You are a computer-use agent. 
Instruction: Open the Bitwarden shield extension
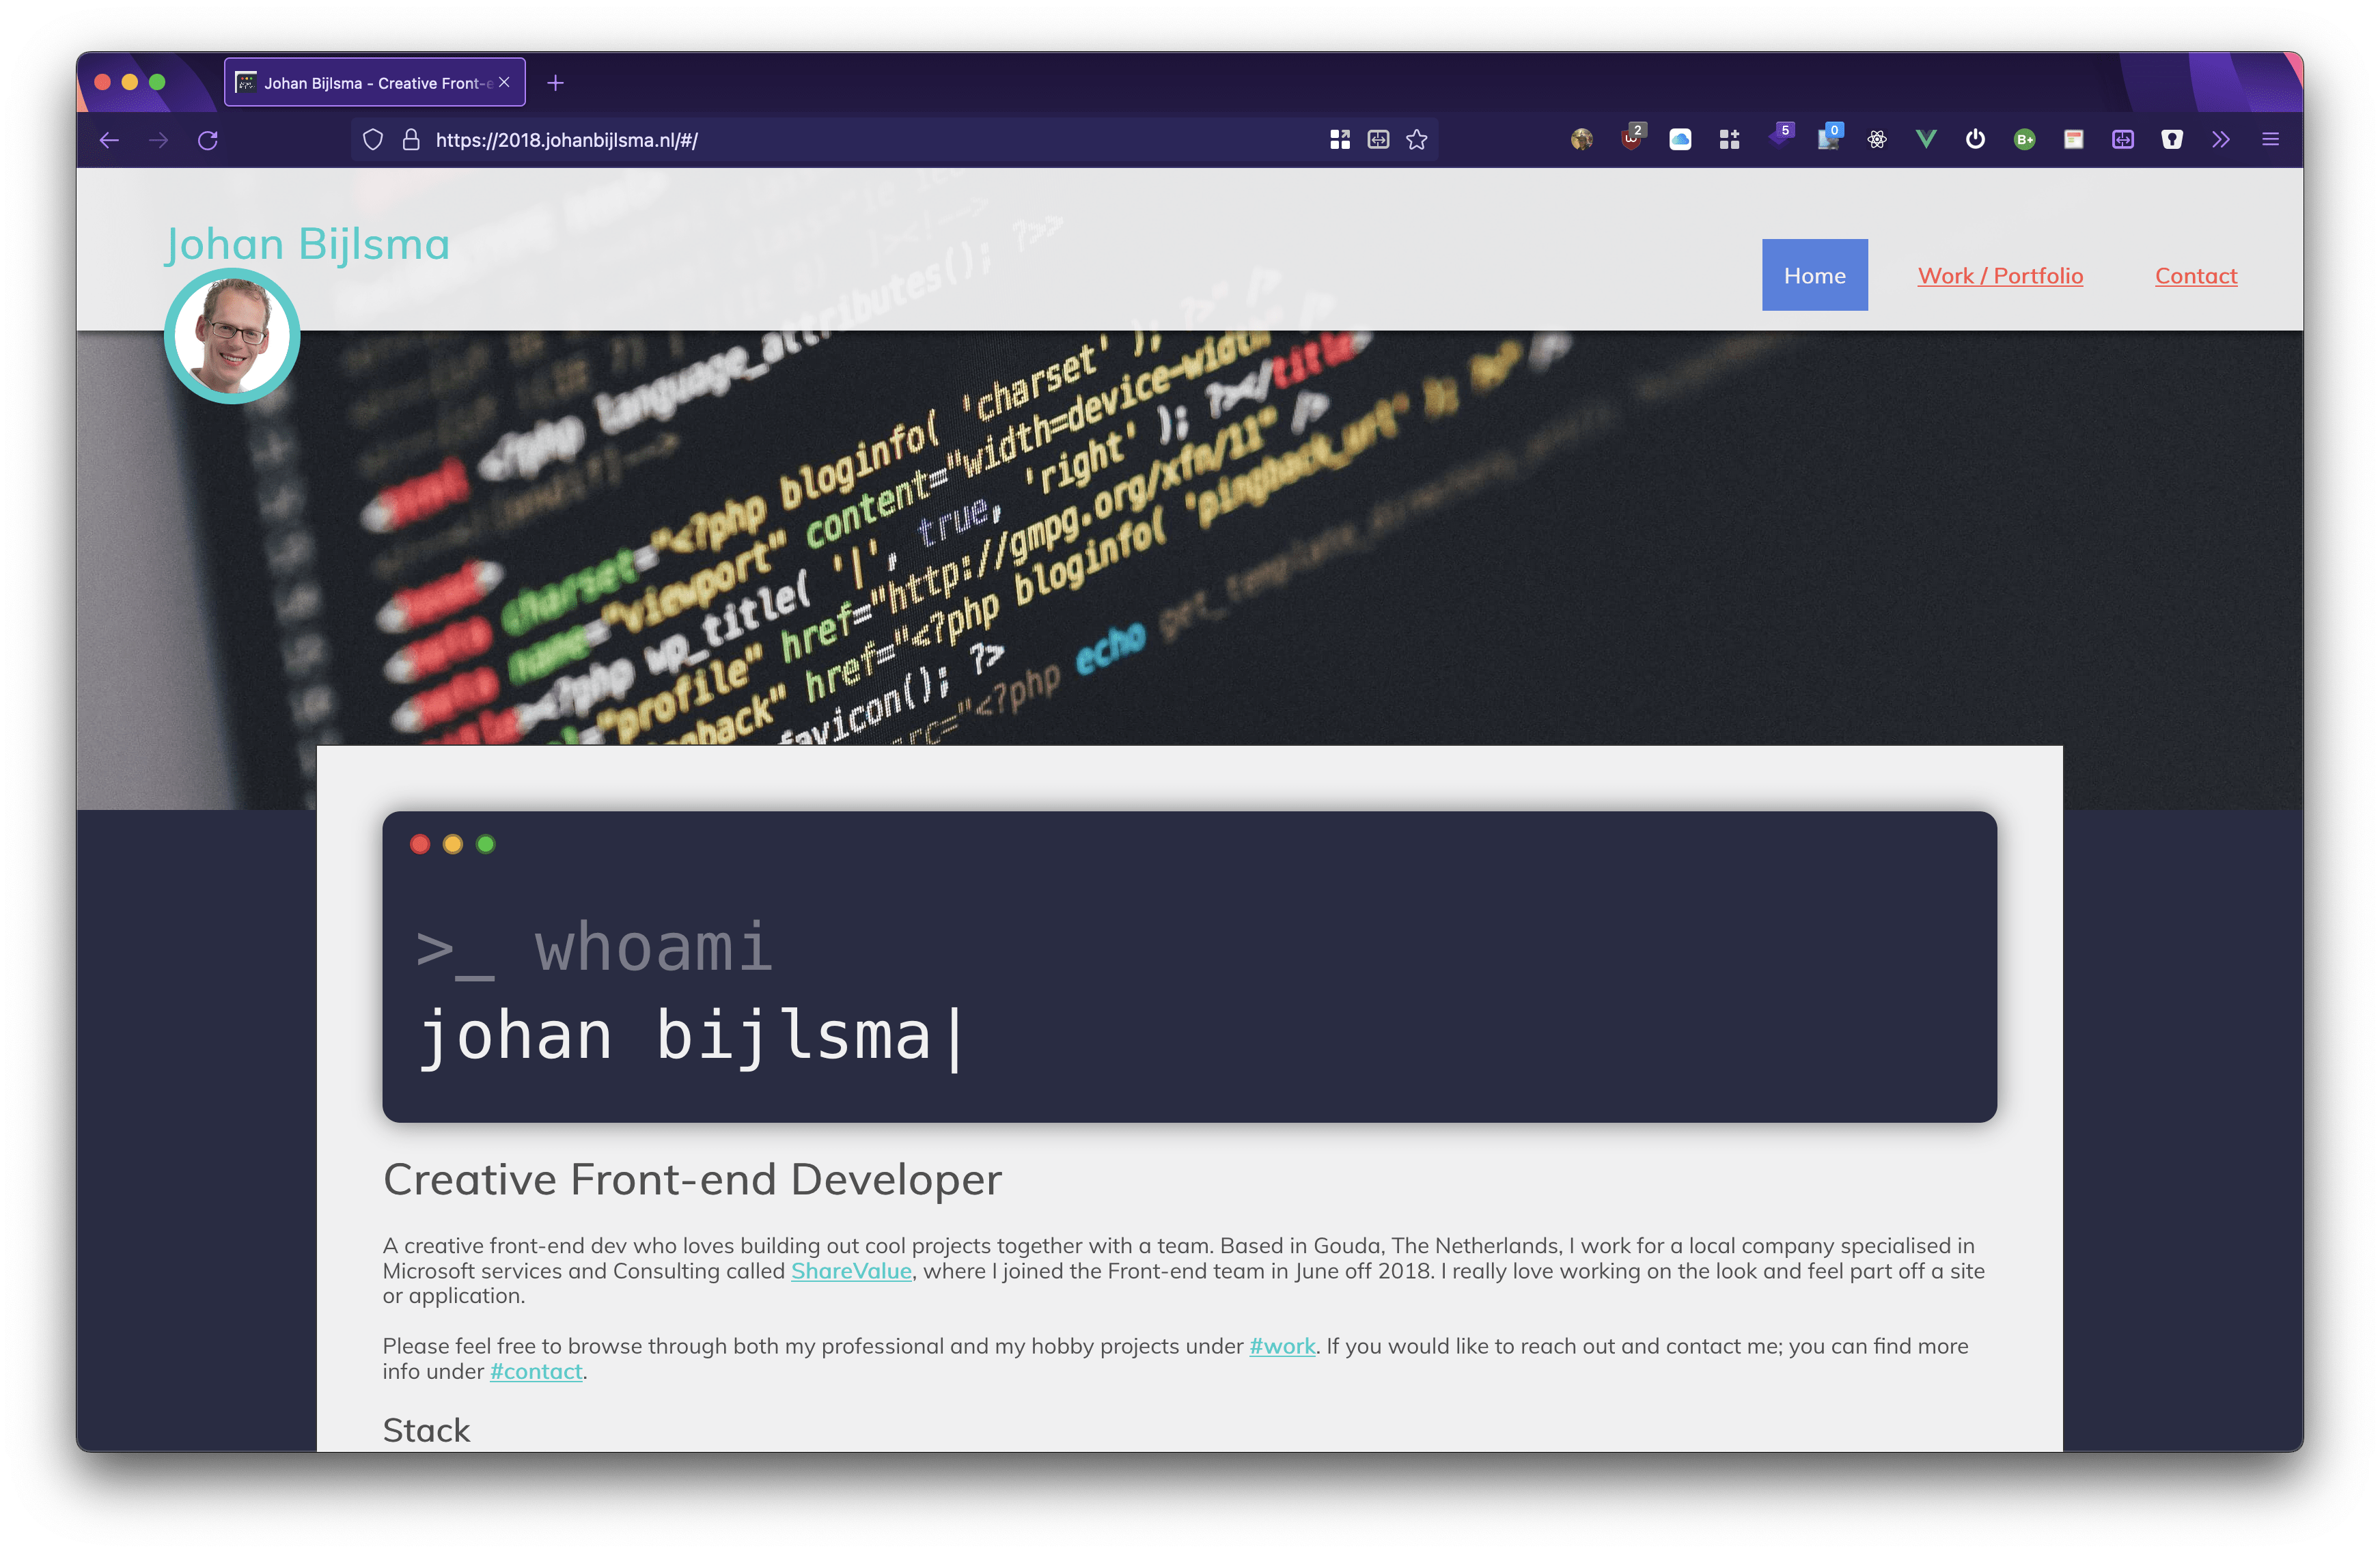tap(2172, 140)
